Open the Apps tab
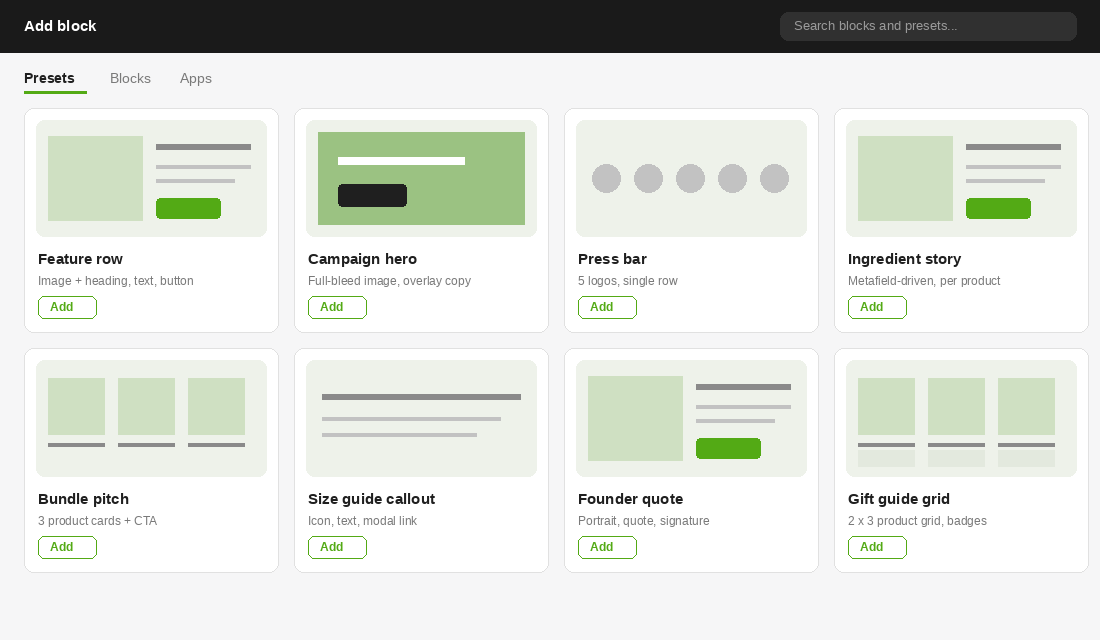Viewport: 1100px width, 640px height. 196,79
